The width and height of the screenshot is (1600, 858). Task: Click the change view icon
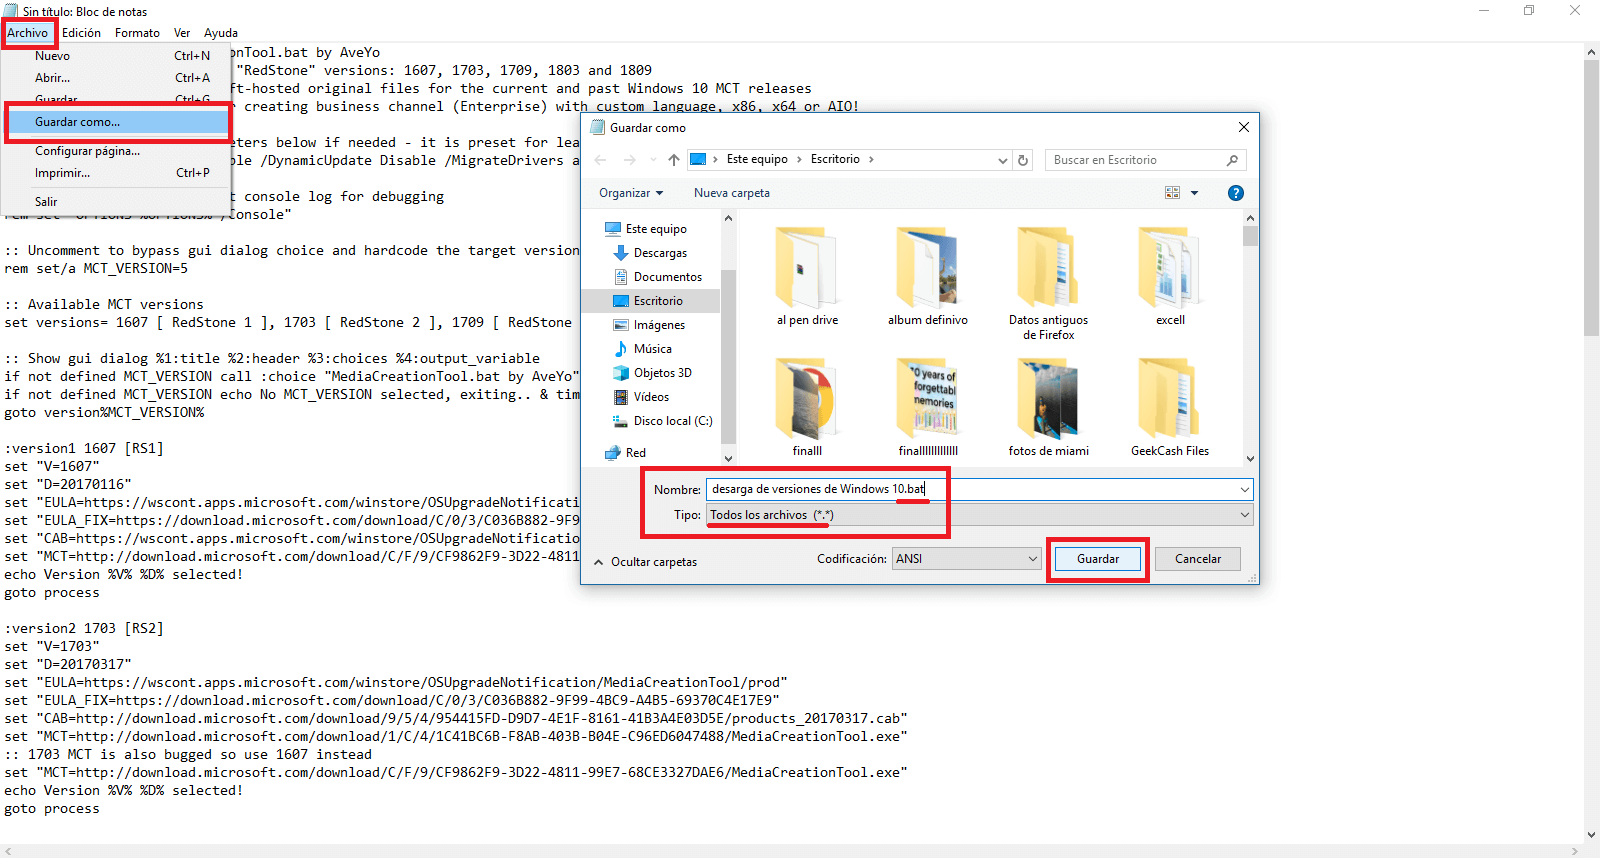point(1172,193)
